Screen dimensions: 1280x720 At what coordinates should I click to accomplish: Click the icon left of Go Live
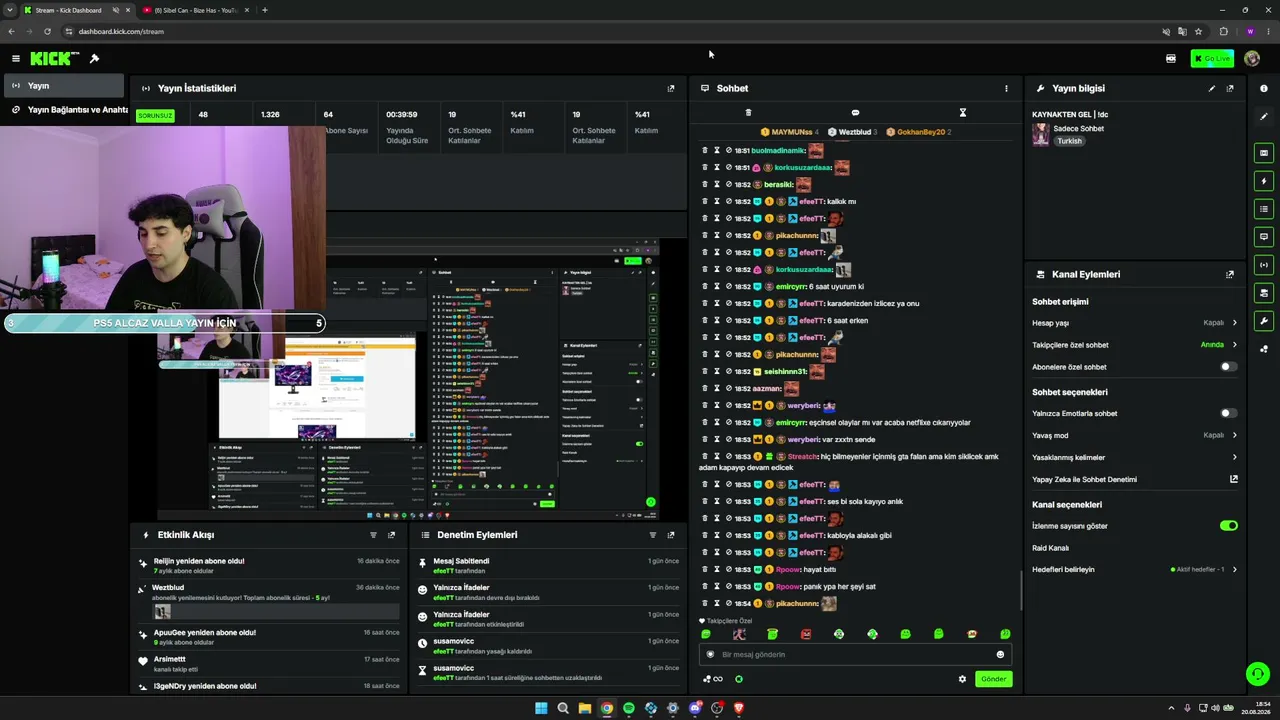tap(1171, 58)
